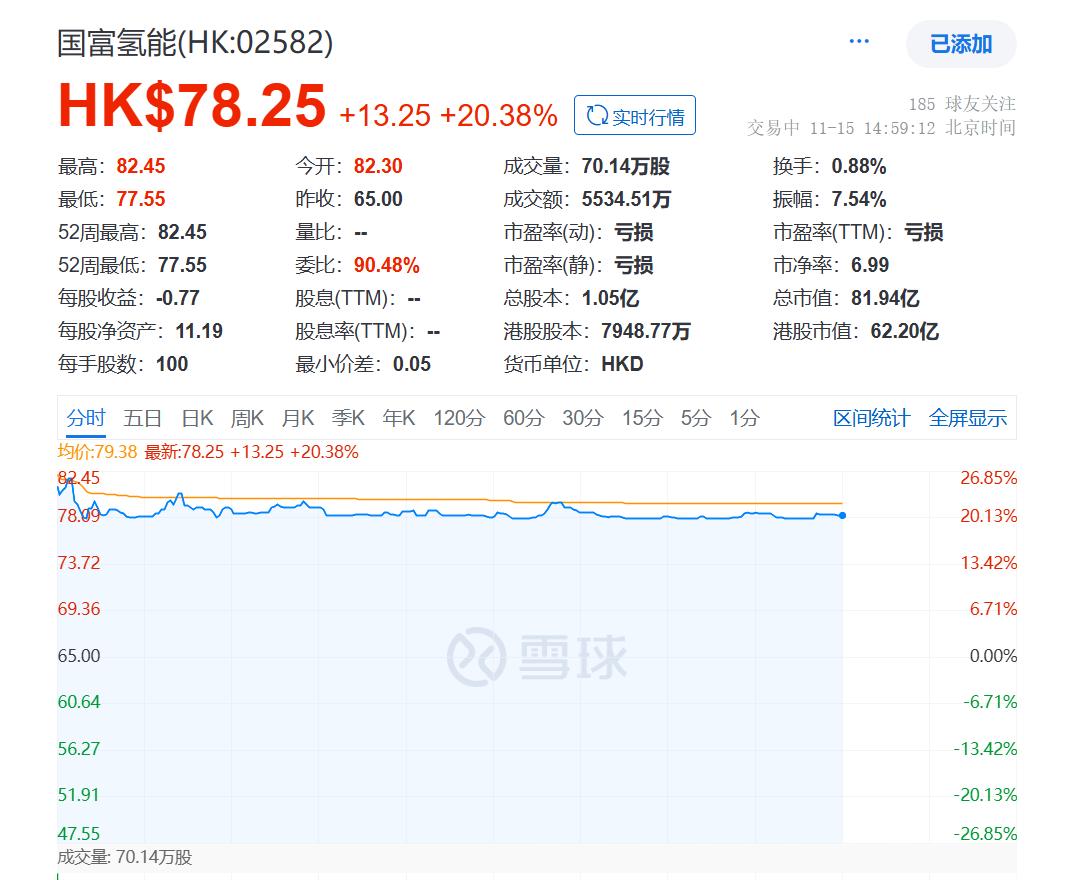
Task: Select the 1分 interval tab
Action: coord(744,418)
